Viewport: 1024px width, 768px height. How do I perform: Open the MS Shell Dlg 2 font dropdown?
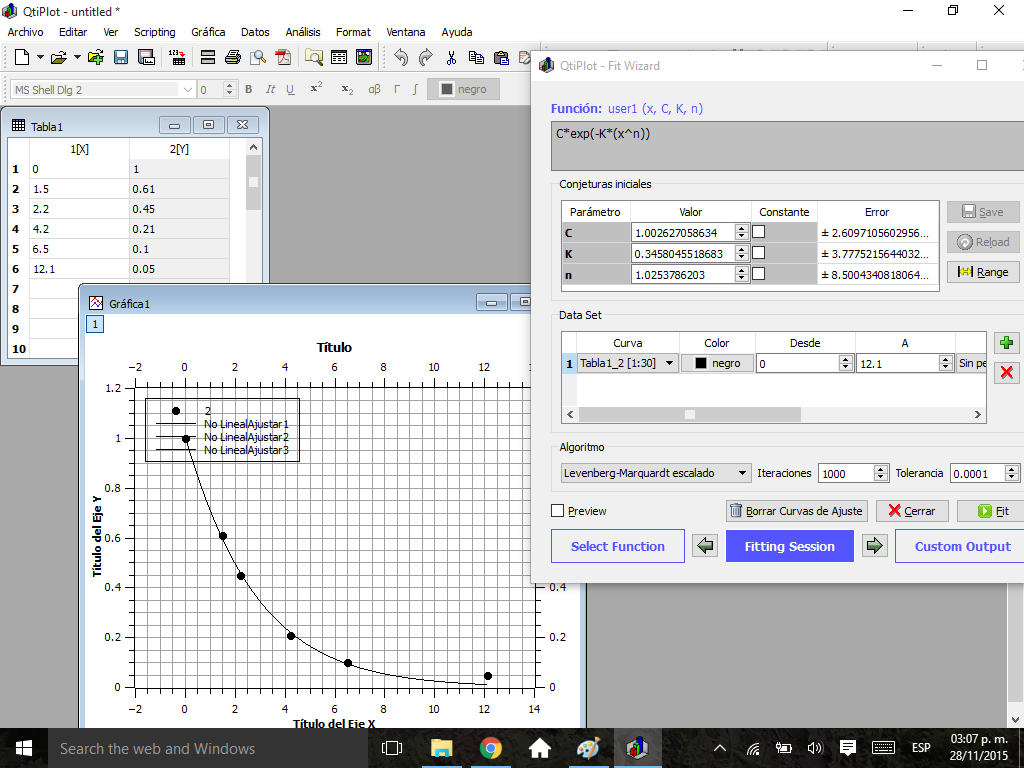click(187, 89)
